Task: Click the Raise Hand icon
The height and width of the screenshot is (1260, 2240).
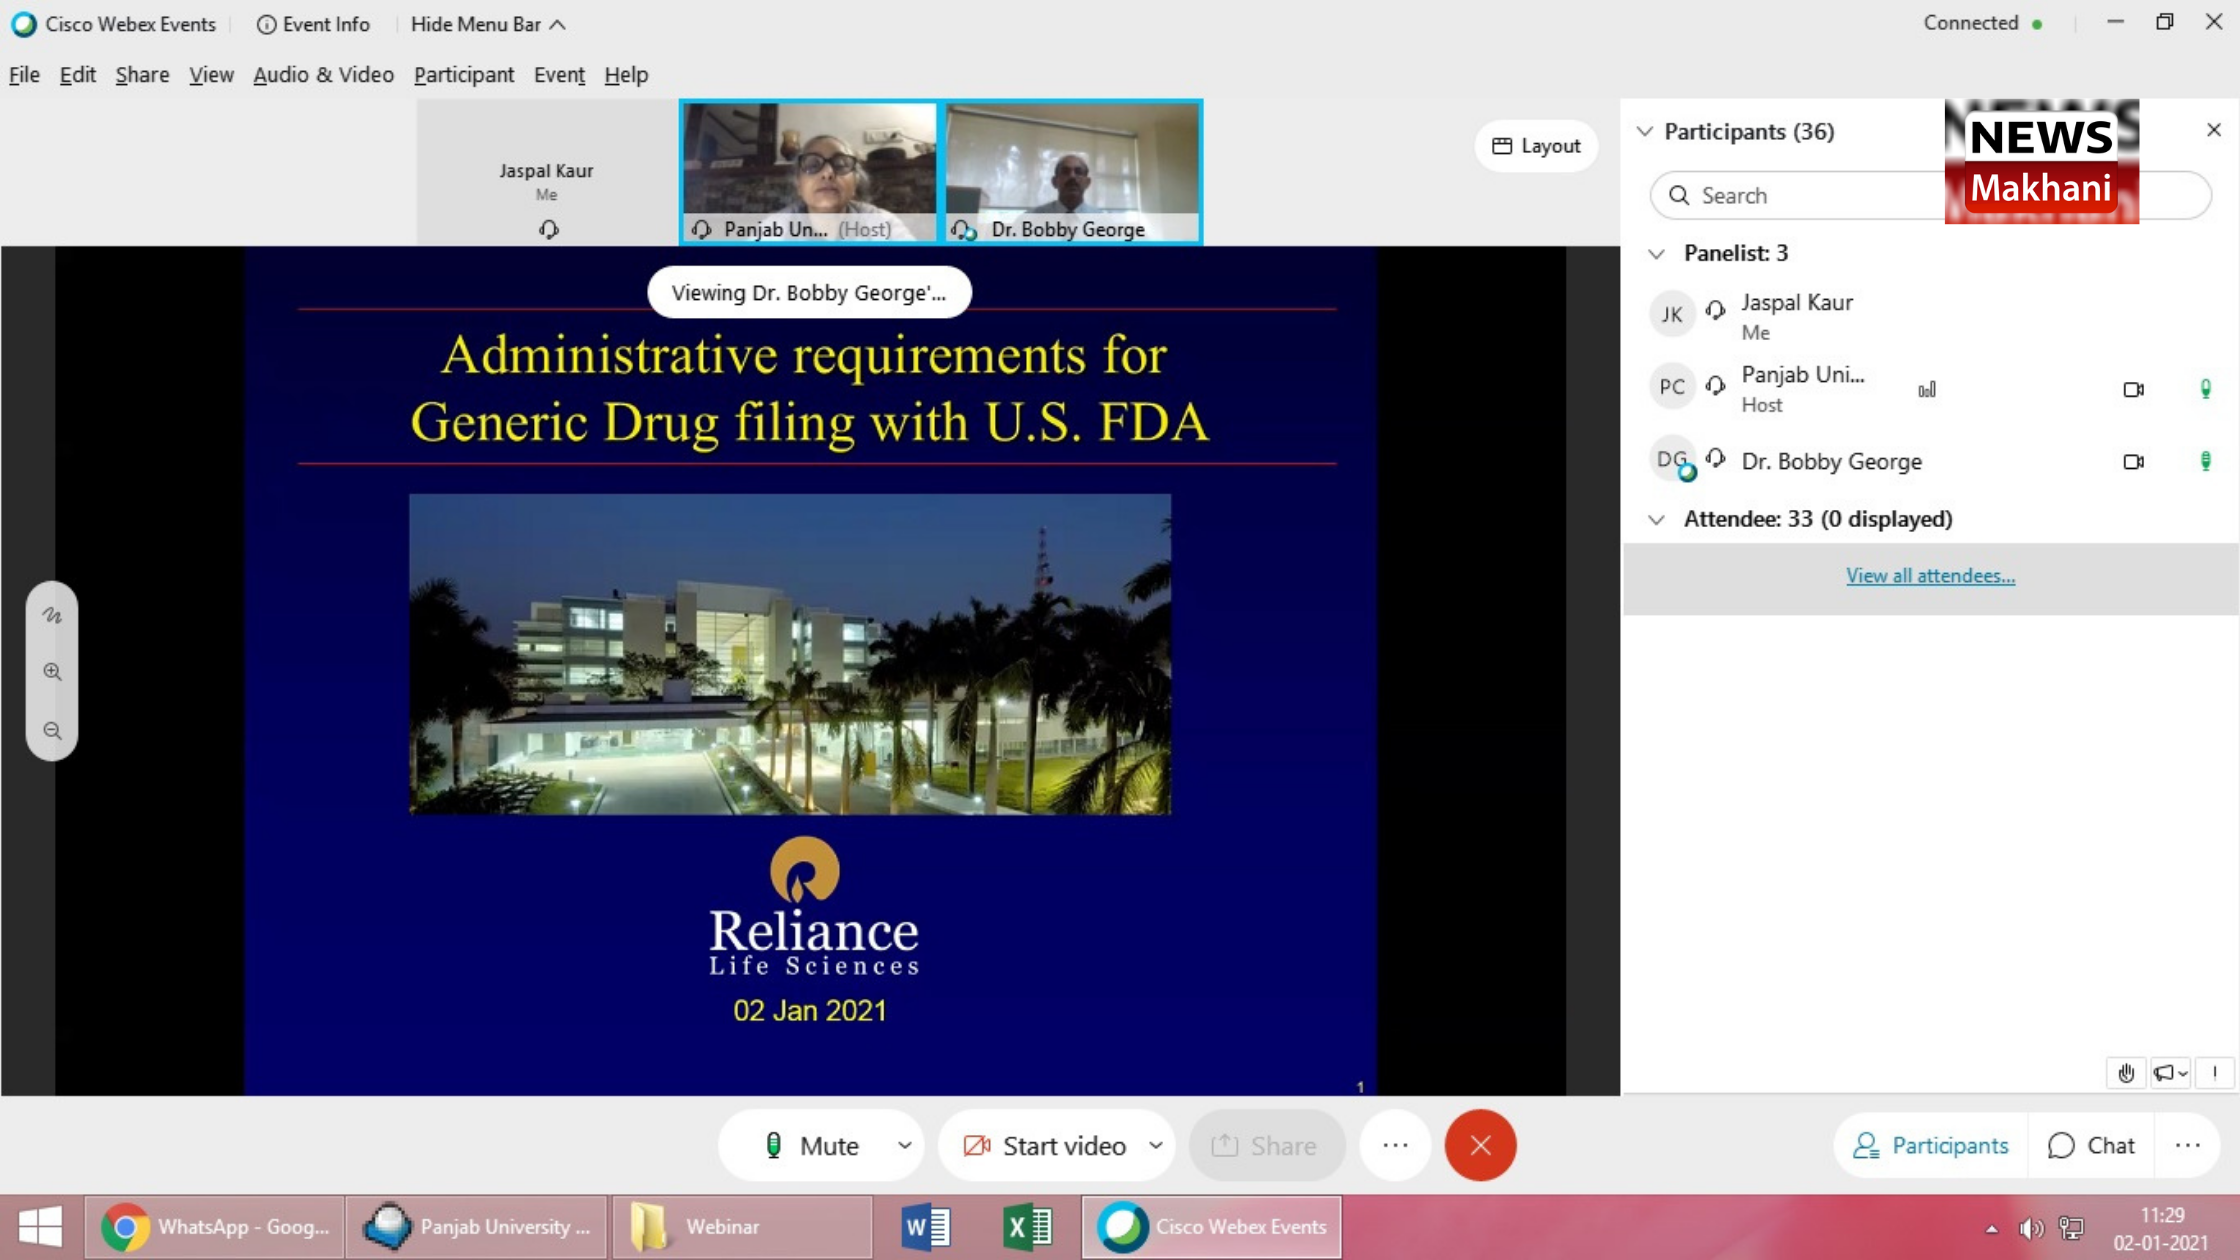Action: point(2126,1073)
